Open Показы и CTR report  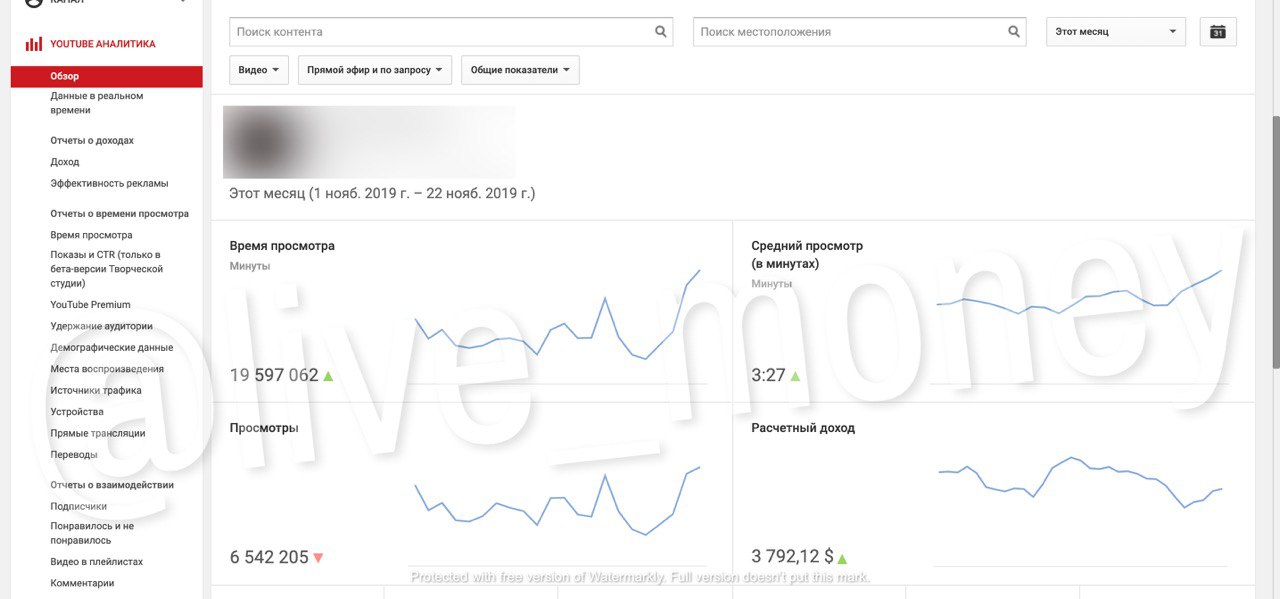(x=107, y=269)
